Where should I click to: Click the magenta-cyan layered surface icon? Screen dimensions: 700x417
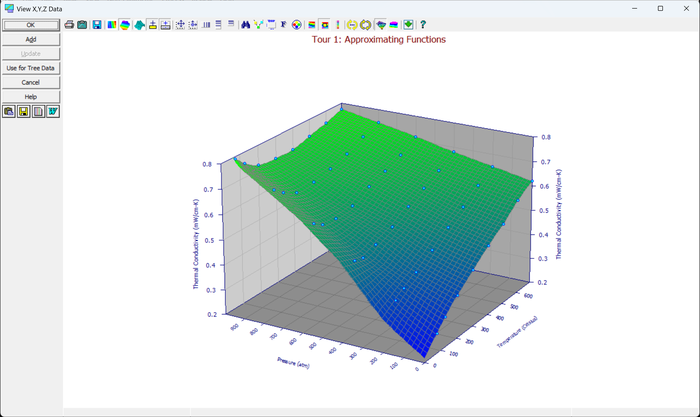[x=394, y=25]
